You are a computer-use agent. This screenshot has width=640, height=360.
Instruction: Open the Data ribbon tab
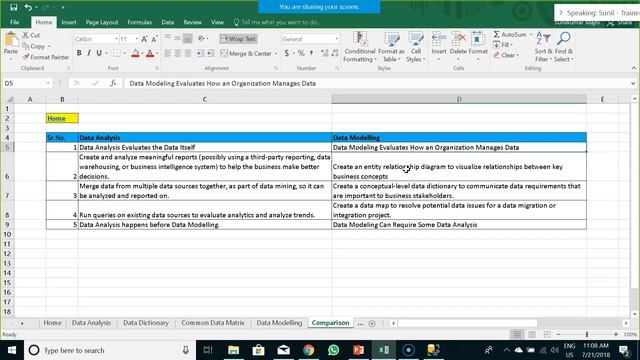click(168, 22)
